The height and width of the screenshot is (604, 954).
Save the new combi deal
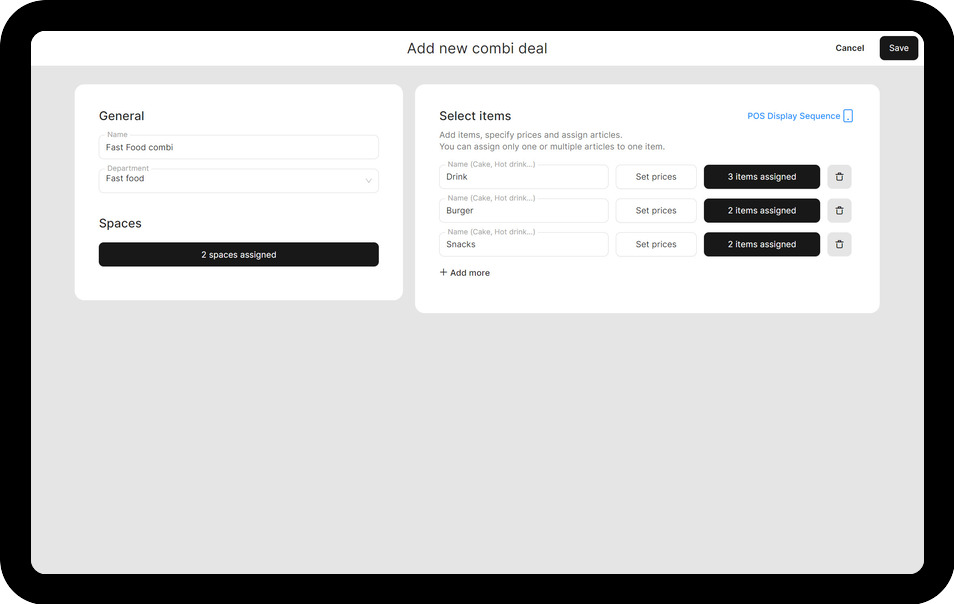[899, 48]
